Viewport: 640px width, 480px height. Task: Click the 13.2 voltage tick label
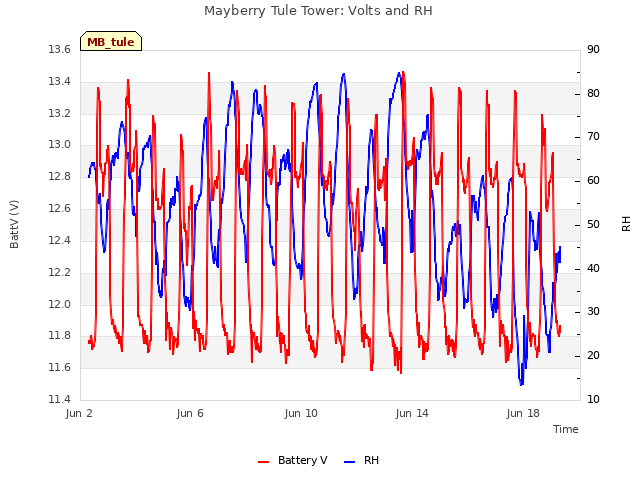60,113
